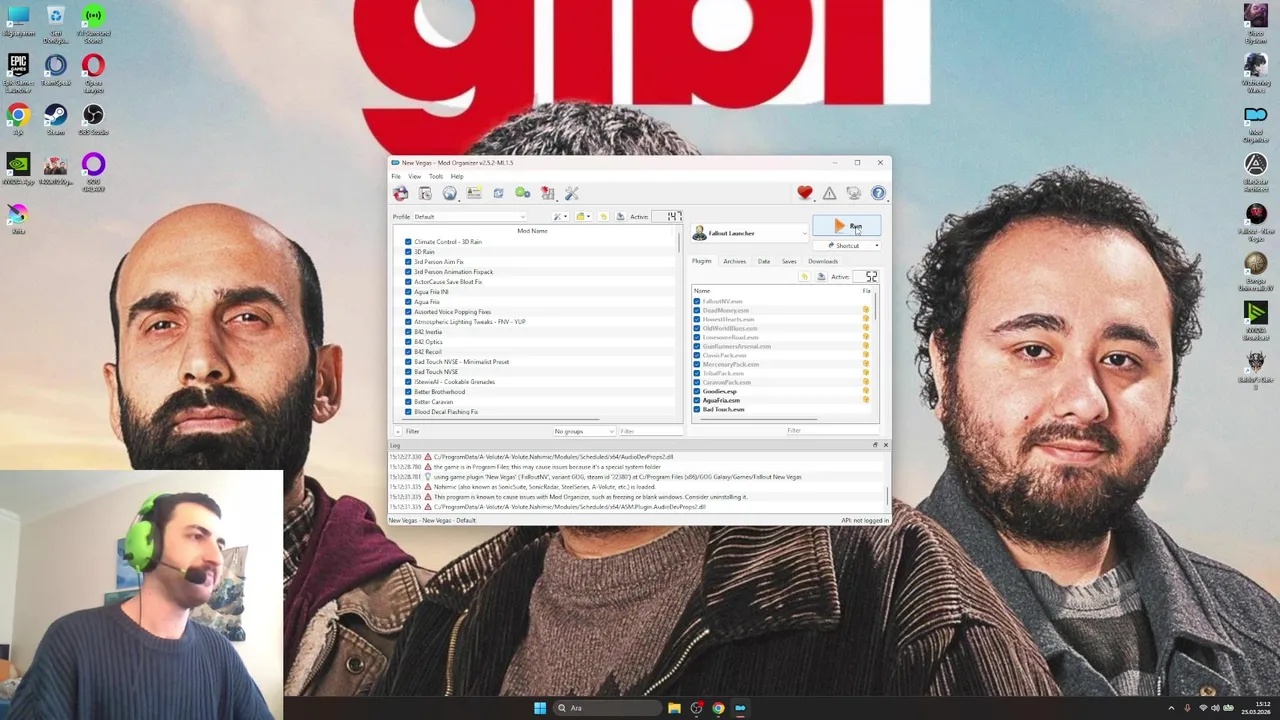This screenshot has height=720, width=1280.
Task: Open the Tools menu
Action: pos(436,177)
